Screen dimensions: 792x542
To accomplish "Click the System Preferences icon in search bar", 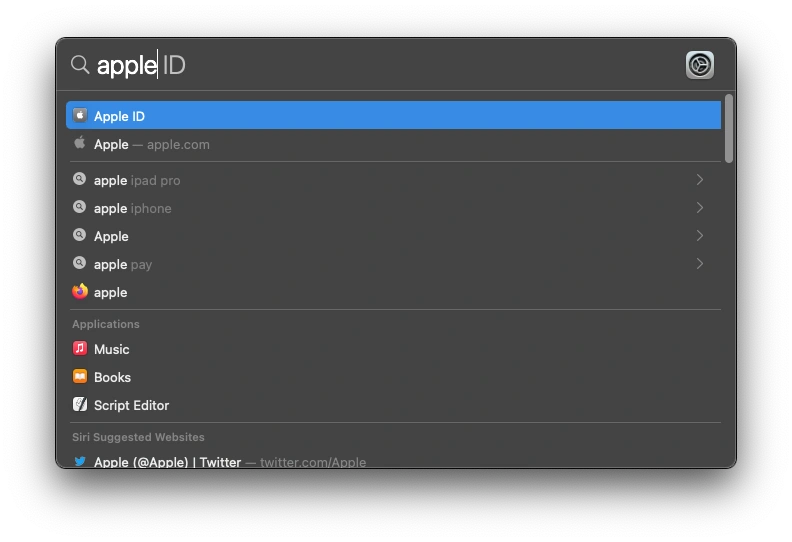I will click(x=700, y=65).
